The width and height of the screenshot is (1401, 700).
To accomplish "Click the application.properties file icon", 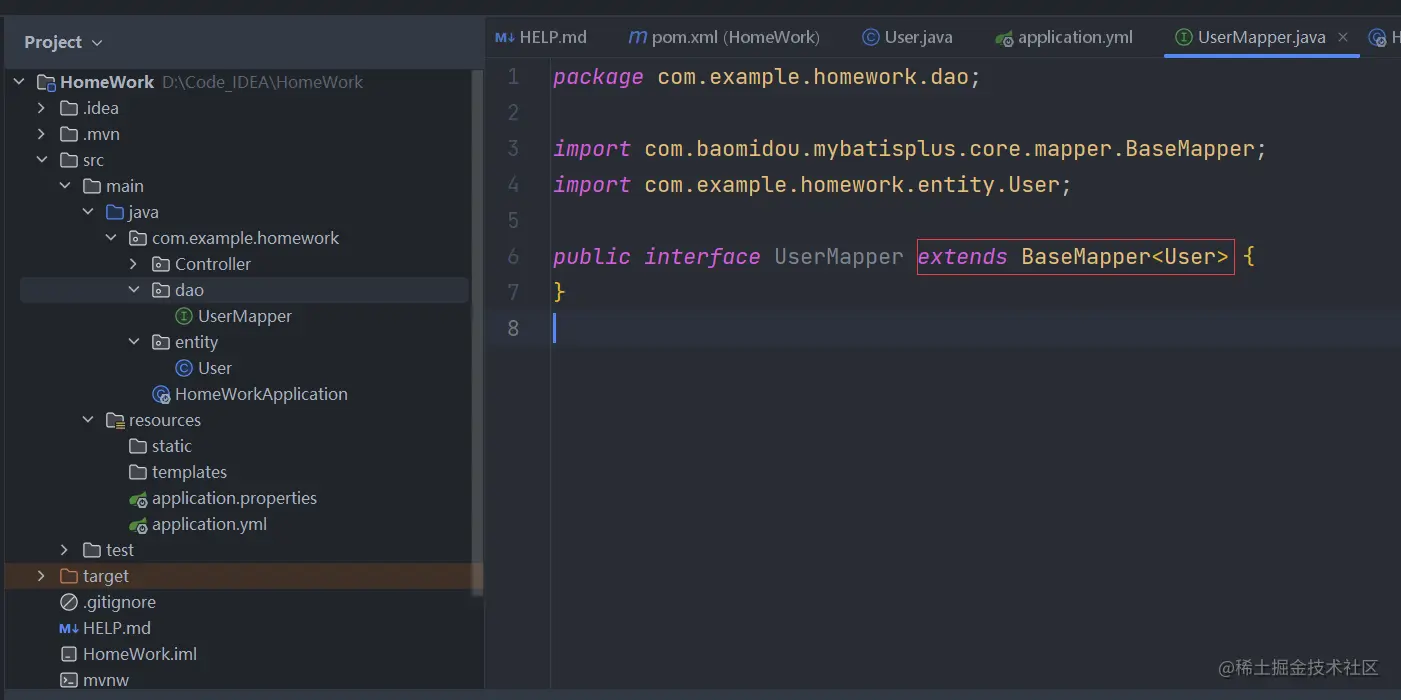I will pos(138,498).
